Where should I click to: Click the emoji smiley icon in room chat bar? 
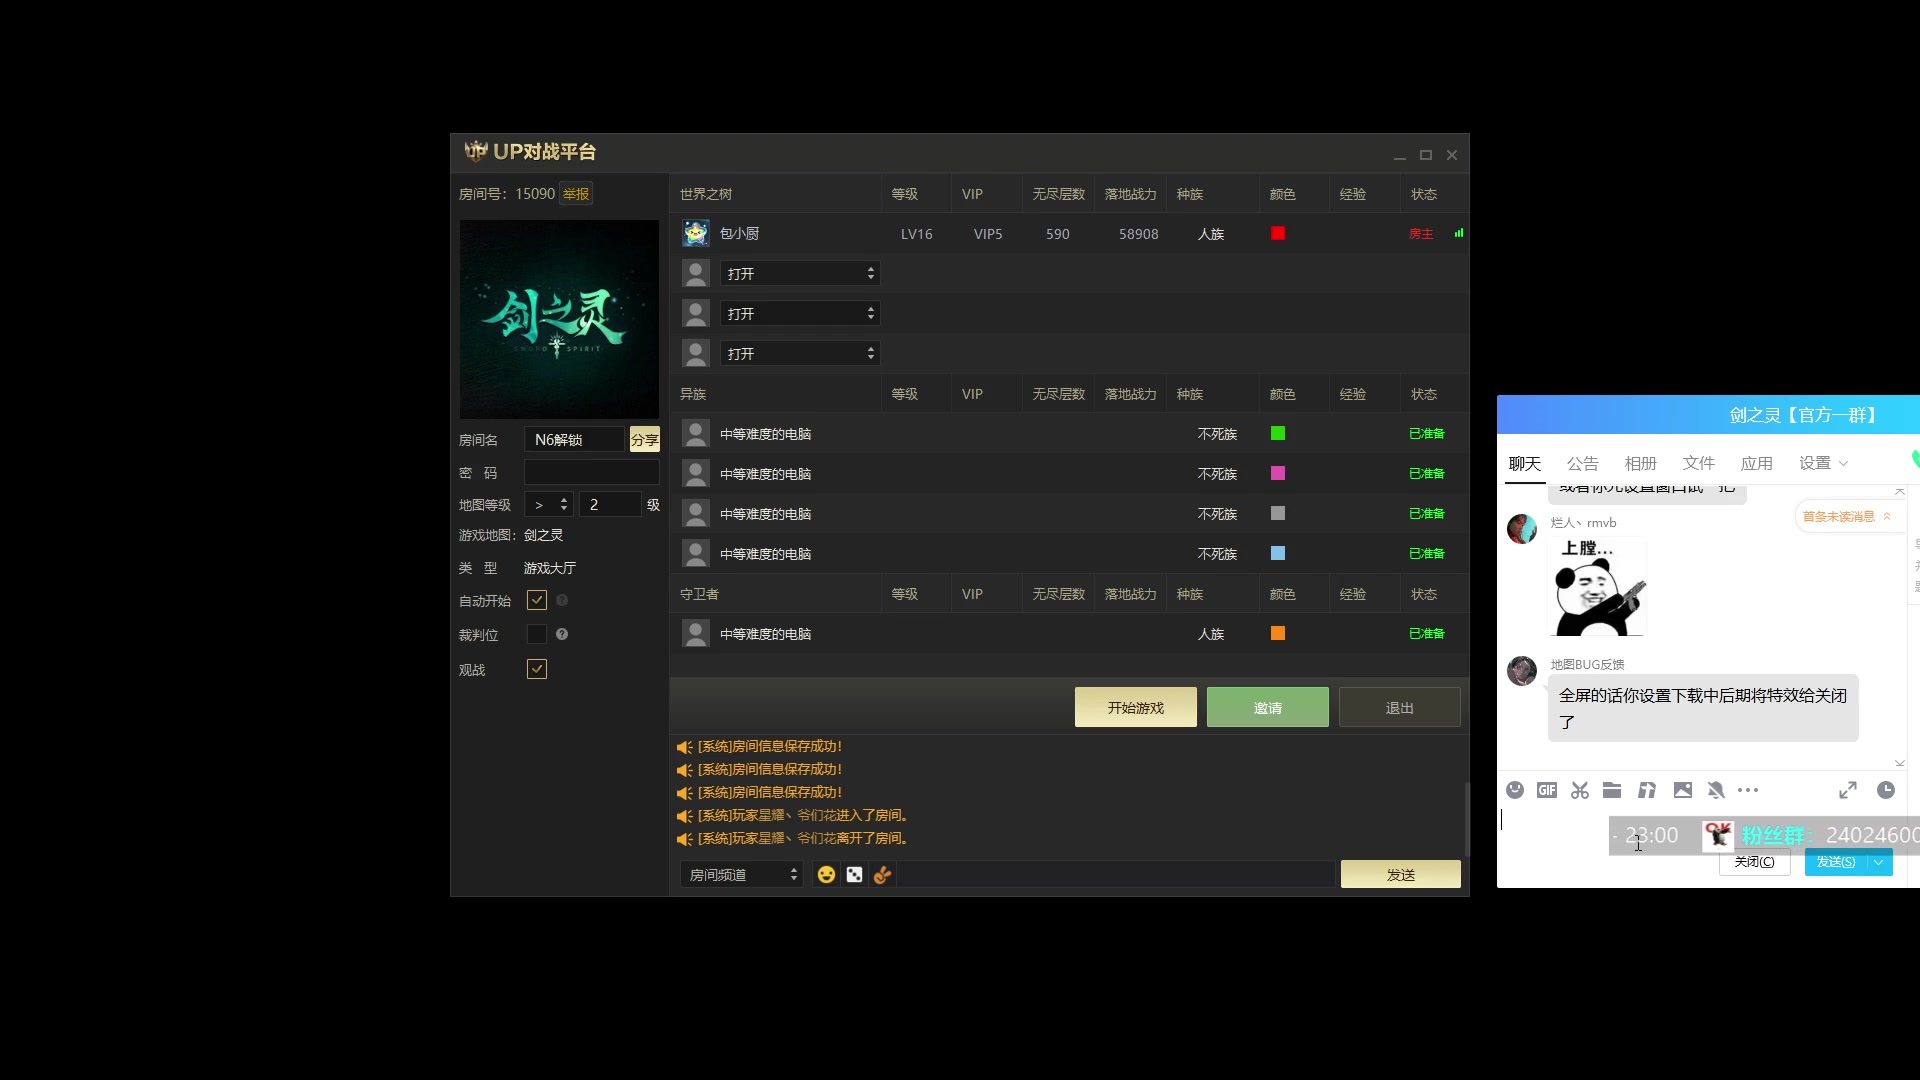[826, 875]
